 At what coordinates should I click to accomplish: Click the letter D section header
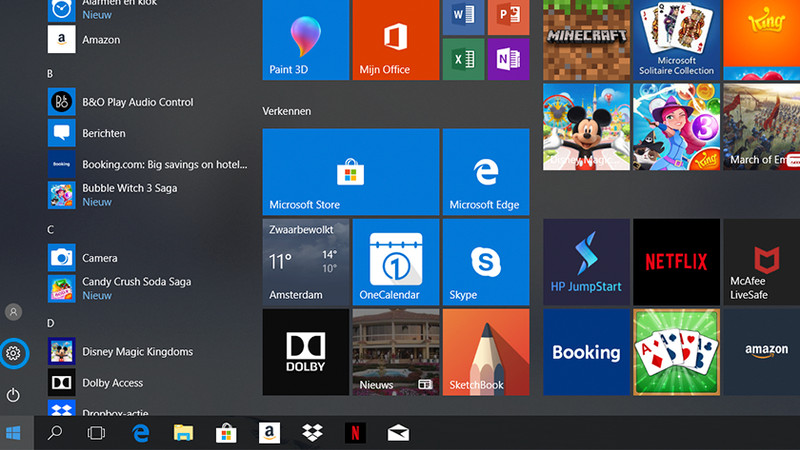click(x=50, y=323)
